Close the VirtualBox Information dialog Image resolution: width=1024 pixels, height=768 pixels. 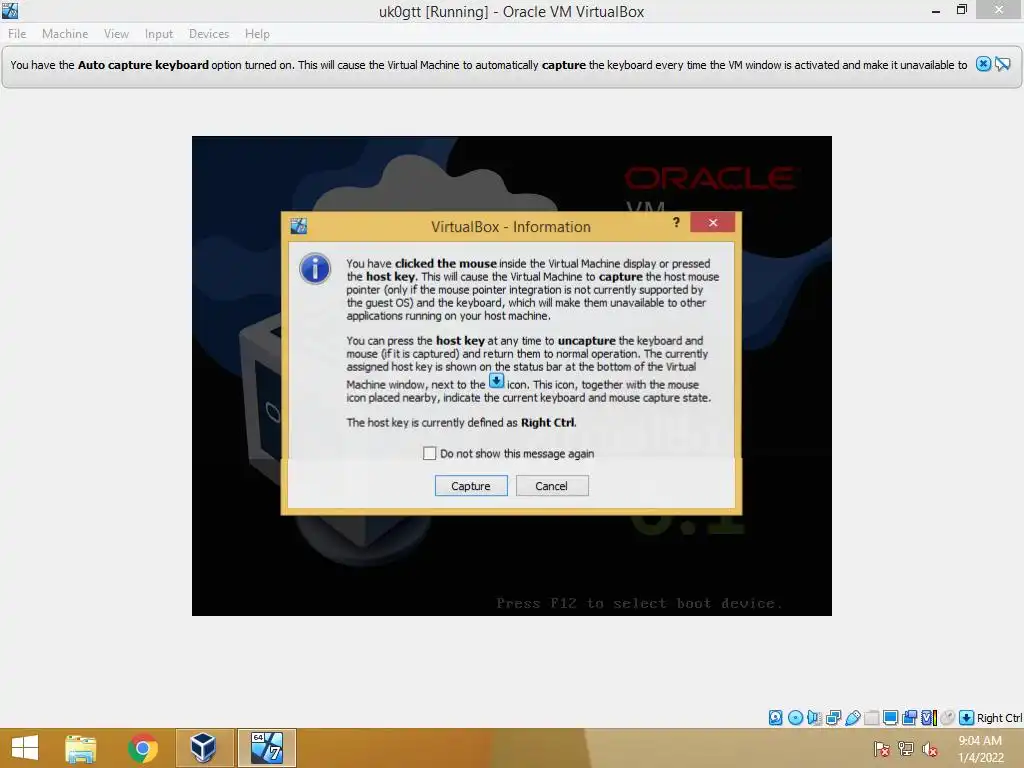(712, 223)
